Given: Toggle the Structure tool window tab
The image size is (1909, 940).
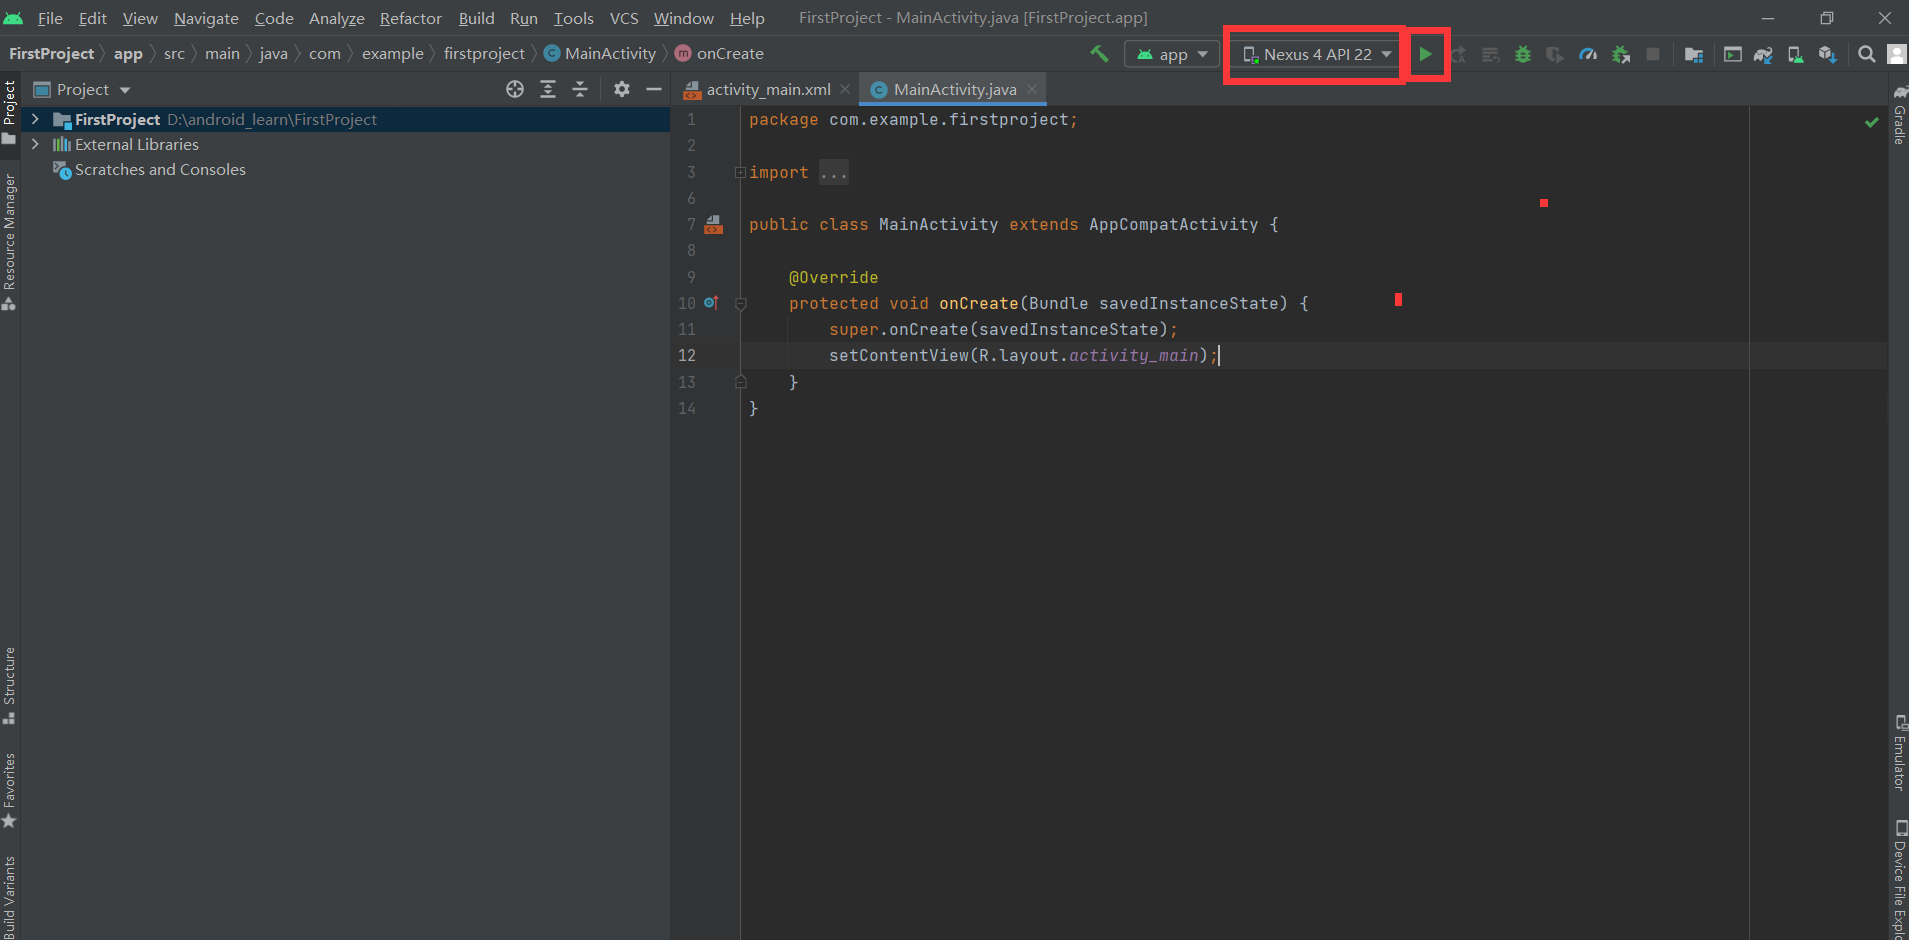Looking at the screenshot, I should 10,686.
